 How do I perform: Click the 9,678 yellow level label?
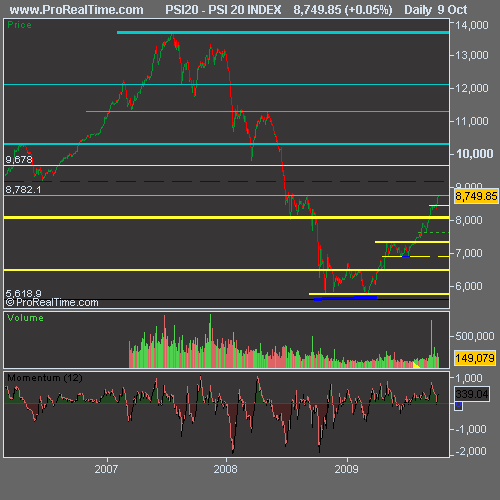pos(19,159)
